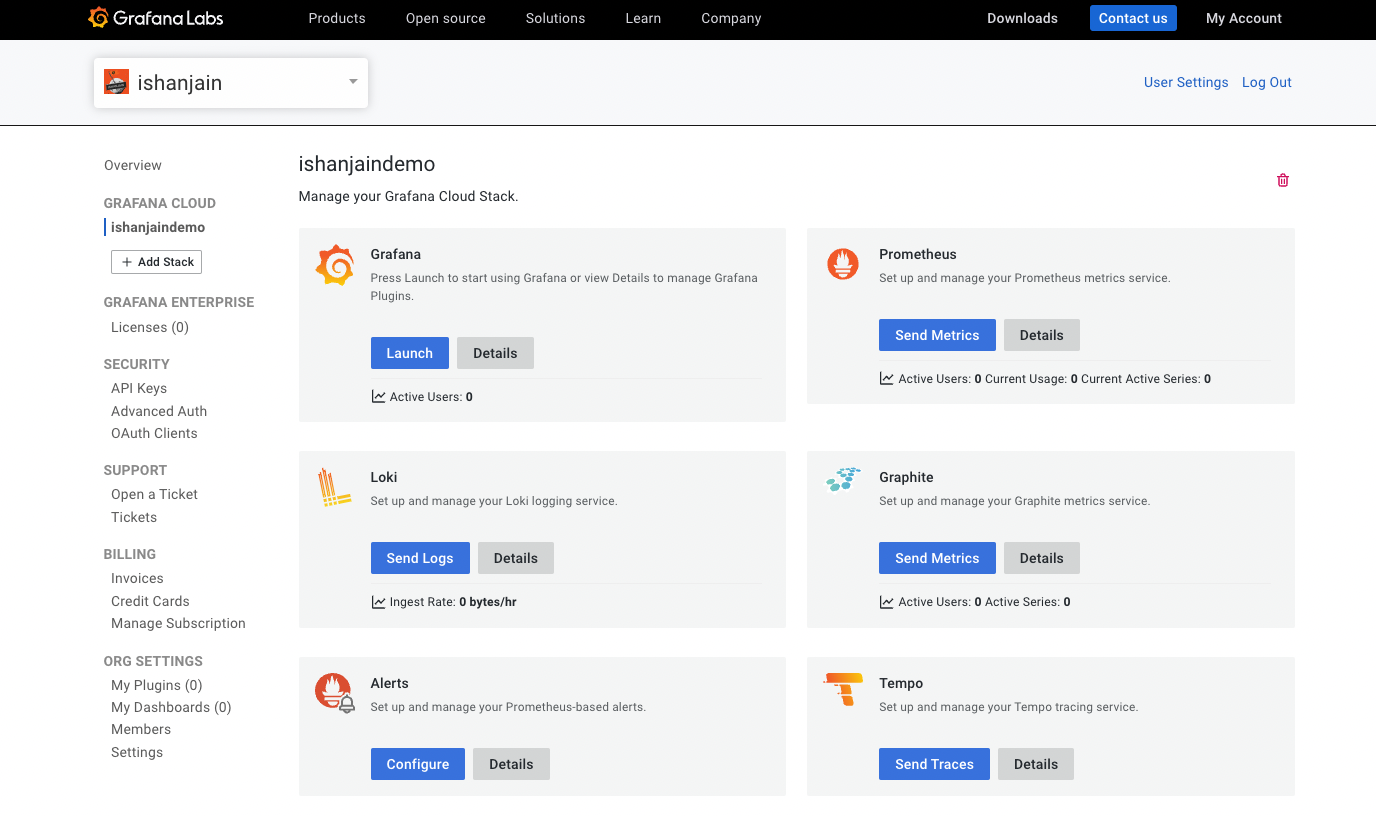Image resolution: width=1376 pixels, height=816 pixels.
Task: Launch the Grafana instance
Action: (x=409, y=353)
